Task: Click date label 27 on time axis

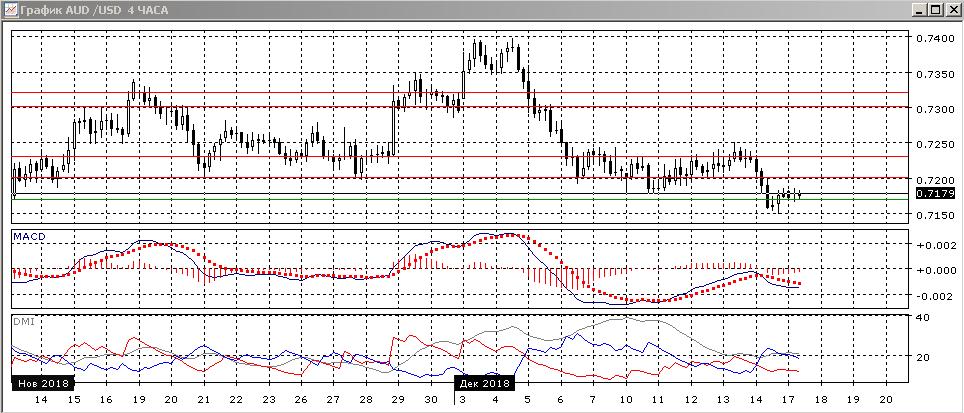Action: [333, 399]
